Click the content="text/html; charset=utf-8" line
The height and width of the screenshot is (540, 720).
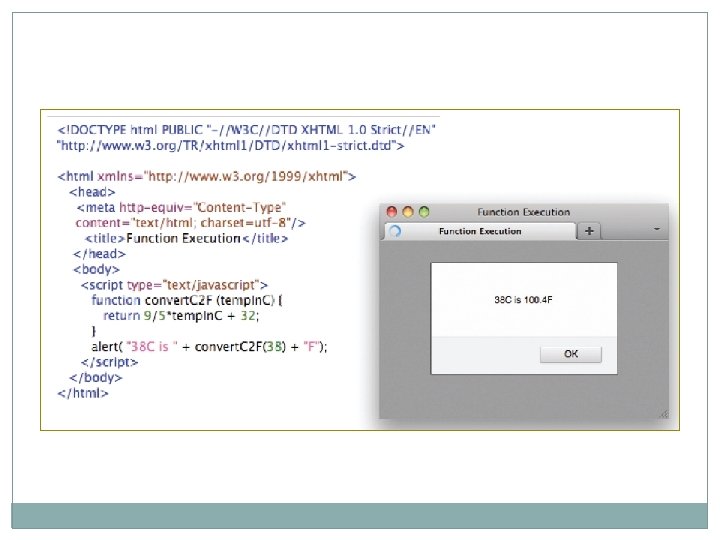pyautogui.click(x=191, y=223)
